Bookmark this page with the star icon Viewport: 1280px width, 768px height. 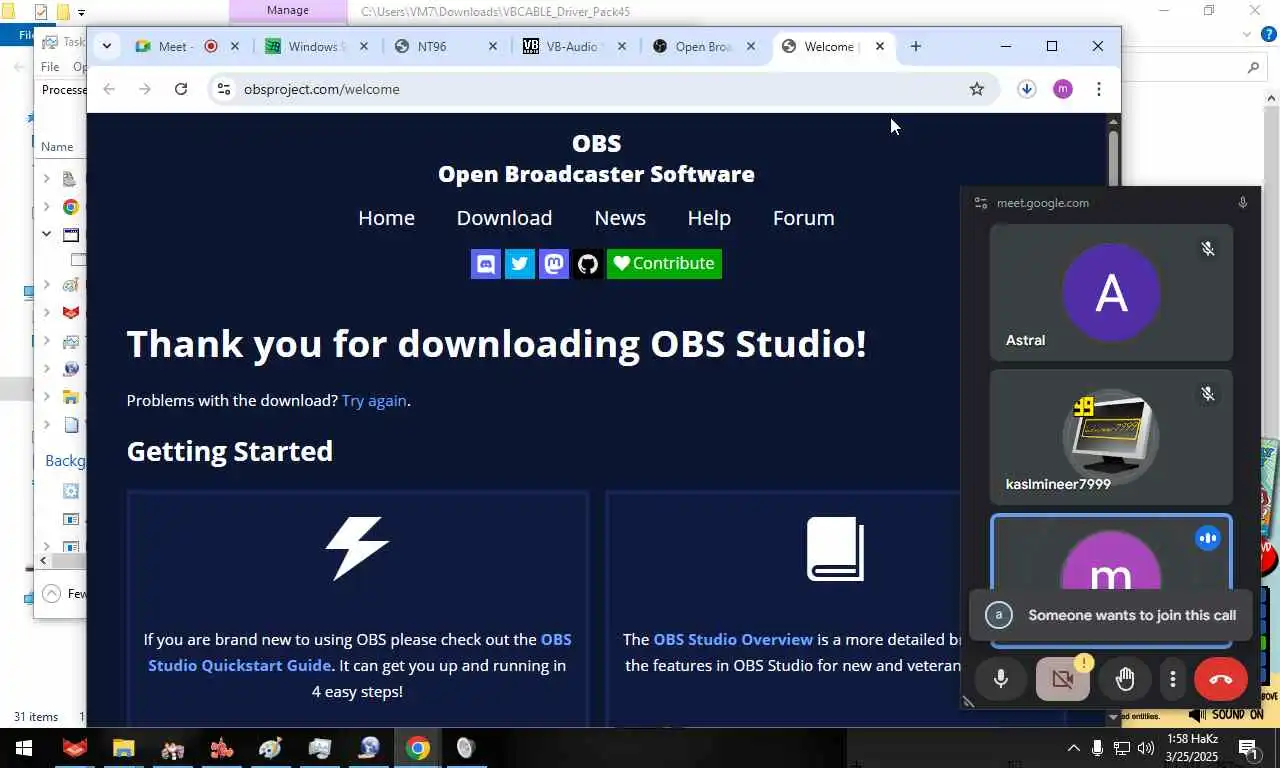click(x=977, y=89)
